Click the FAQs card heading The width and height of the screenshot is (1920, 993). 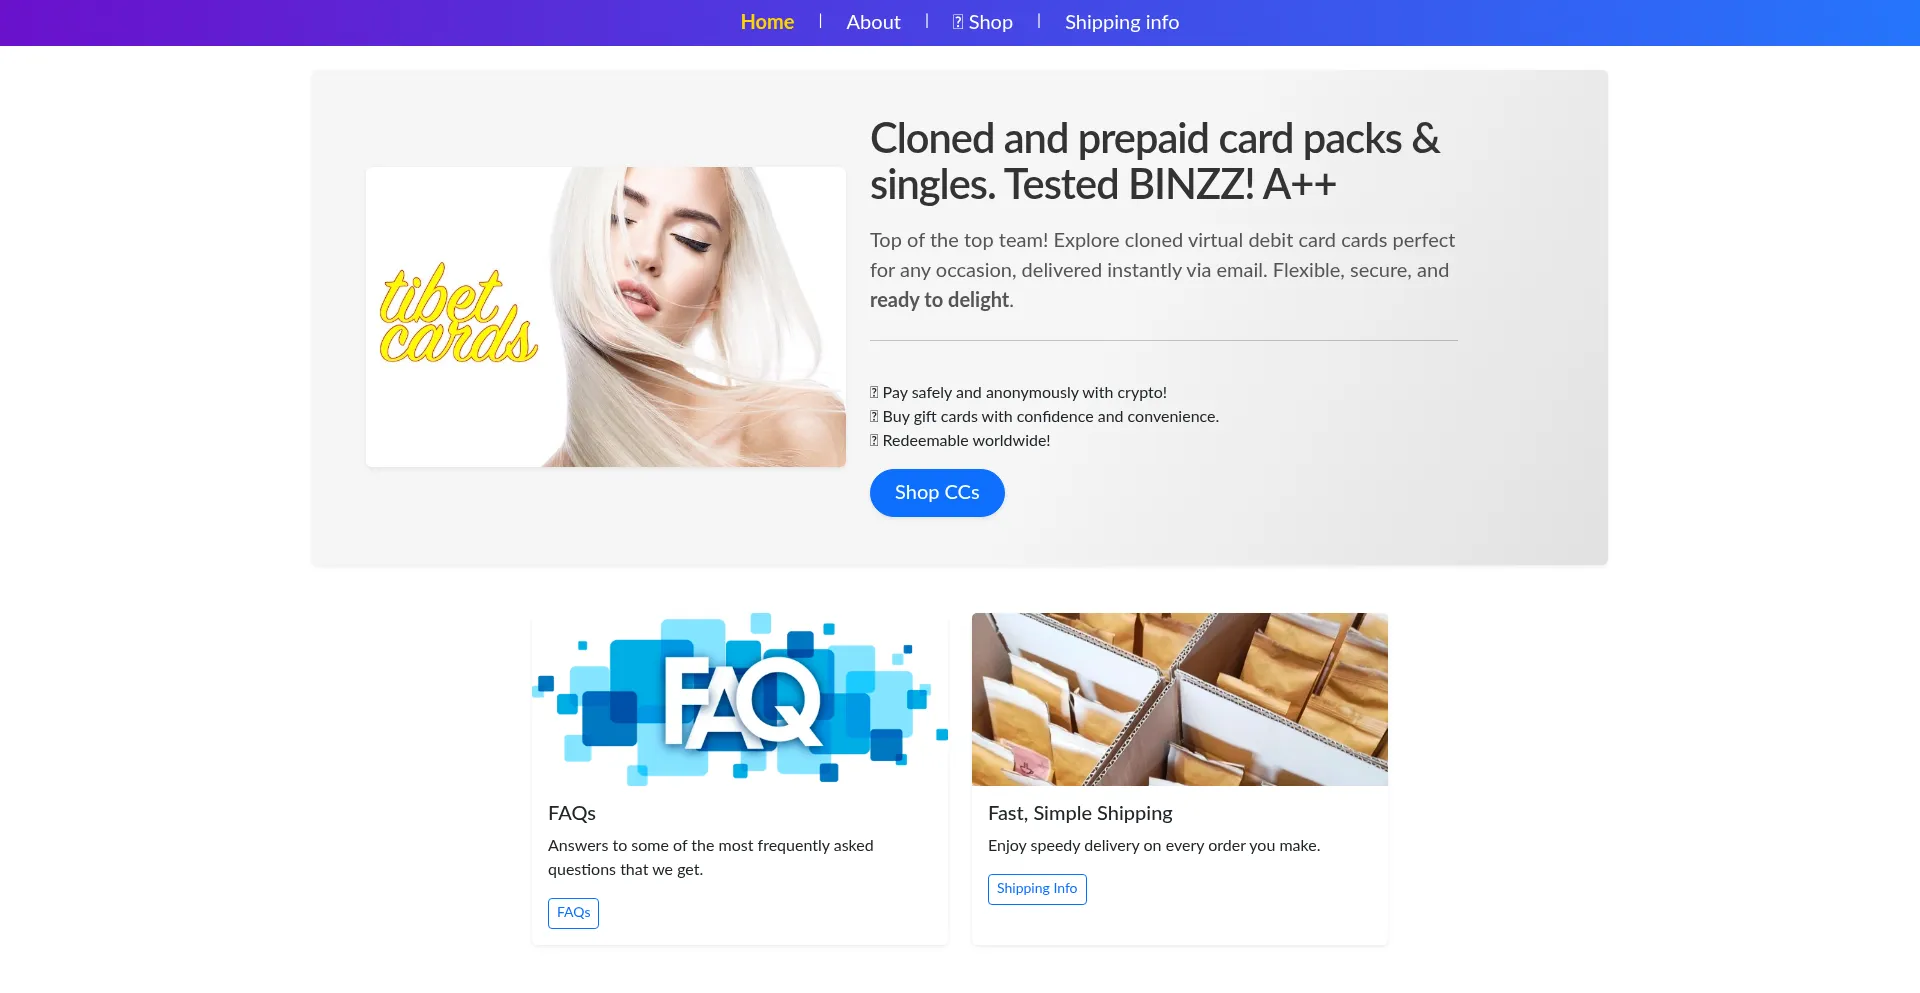pyautogui.click(x=572, y=813)
